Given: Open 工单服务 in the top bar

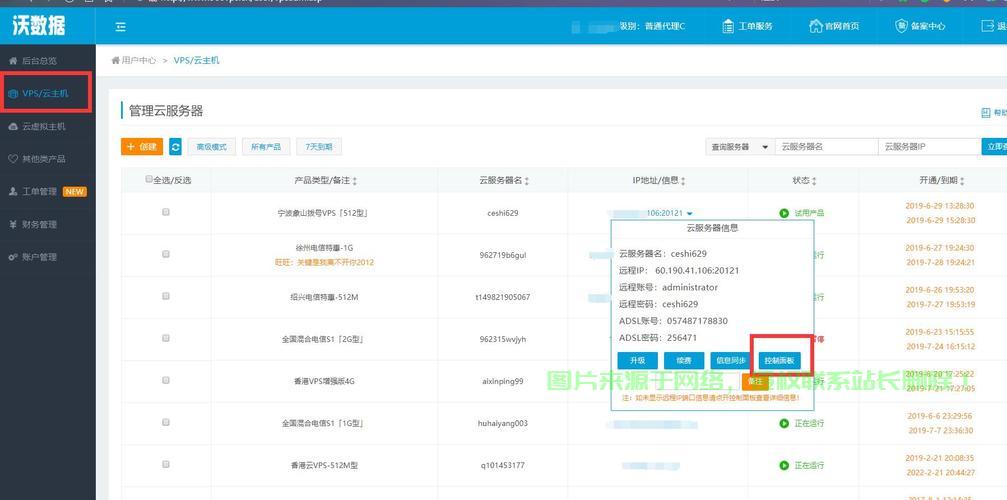Looking at the screenshot, I should [x=748, y=26].
